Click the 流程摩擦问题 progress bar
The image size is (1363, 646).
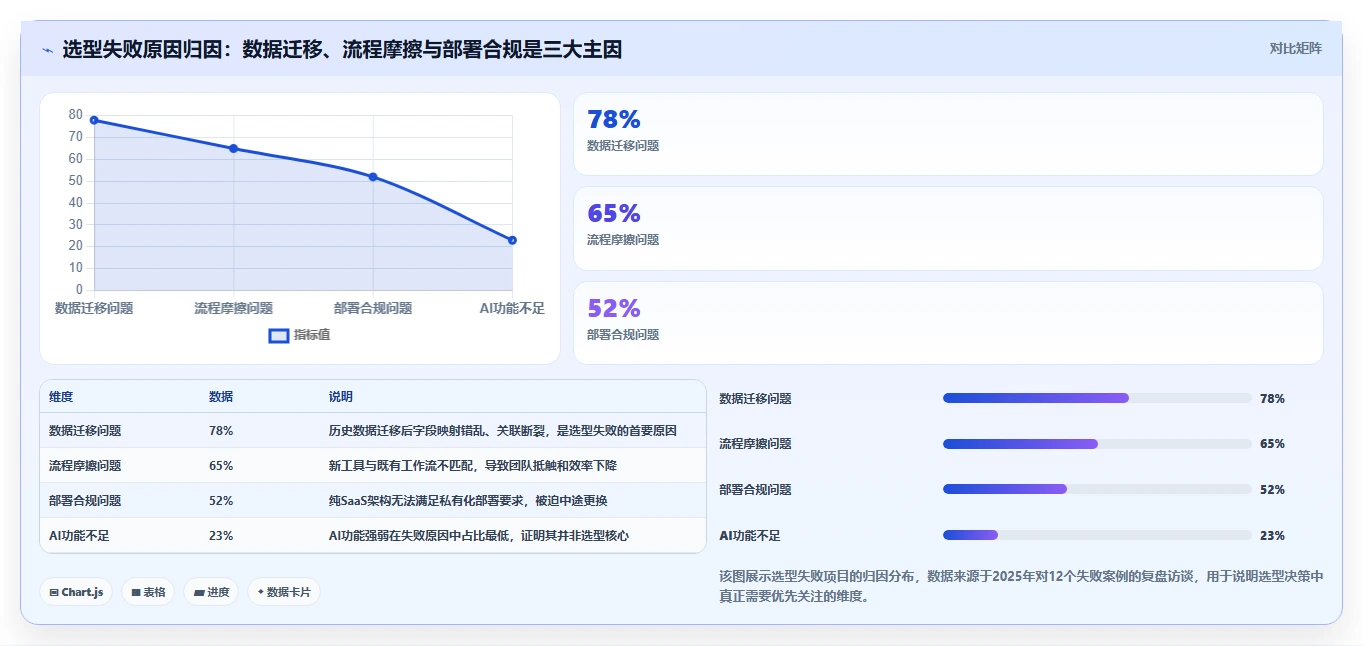[x=1097, y=444]
